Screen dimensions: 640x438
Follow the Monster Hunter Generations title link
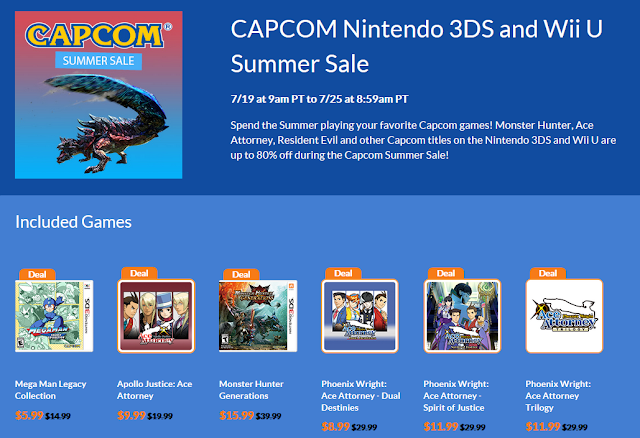[251, 390]
